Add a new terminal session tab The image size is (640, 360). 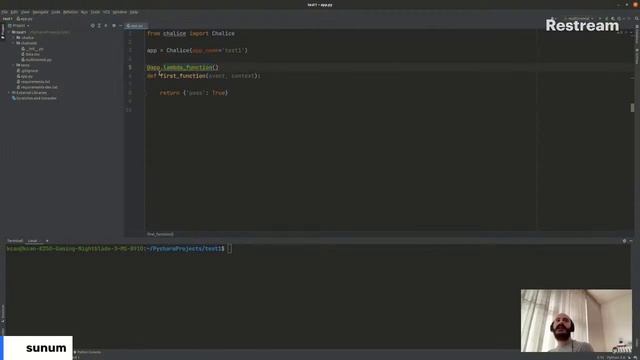(x=47, y=241)
